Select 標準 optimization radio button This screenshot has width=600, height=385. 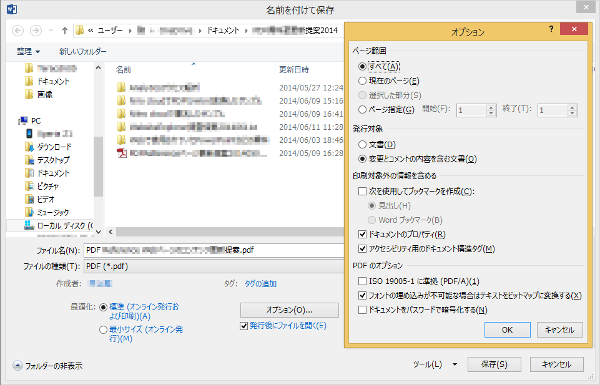coord(103,307)
